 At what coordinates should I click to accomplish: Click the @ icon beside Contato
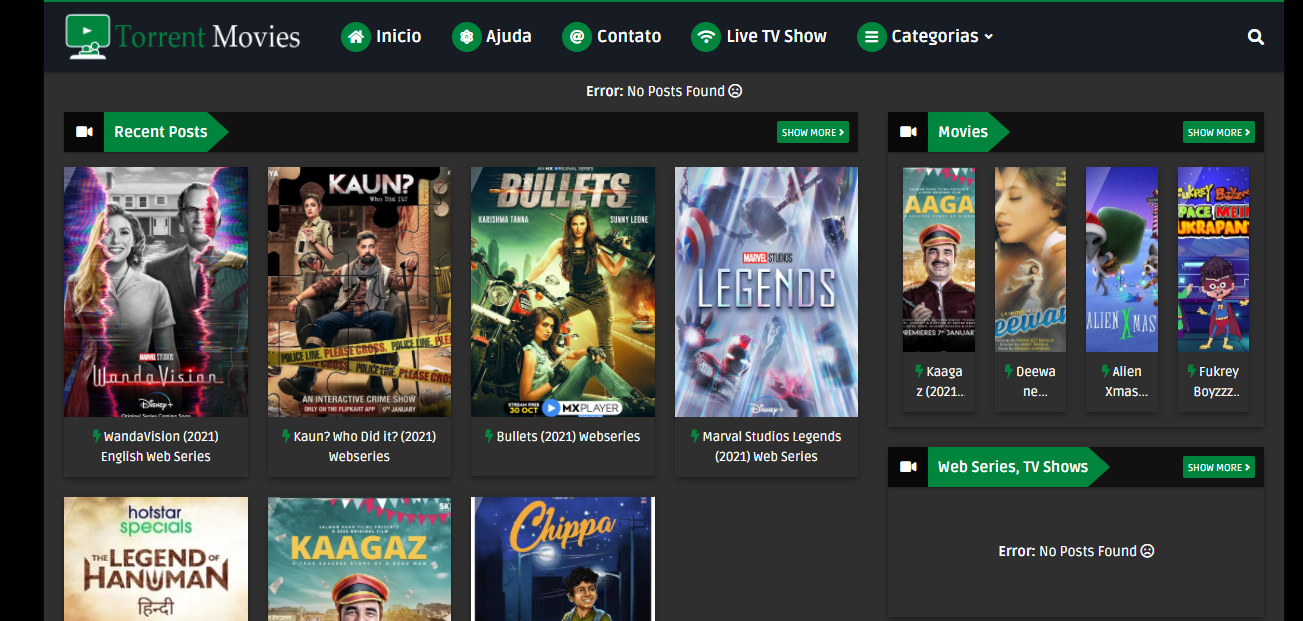(x=577, y=37)
